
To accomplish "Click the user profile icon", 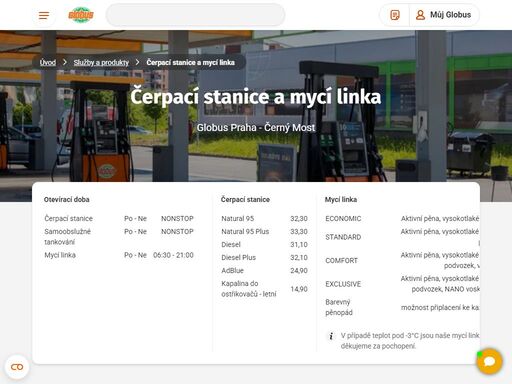I will click(420, 15).
